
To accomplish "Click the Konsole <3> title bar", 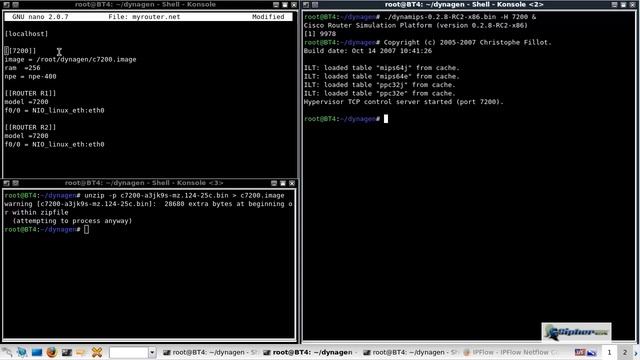I will [x=144, y=183].
